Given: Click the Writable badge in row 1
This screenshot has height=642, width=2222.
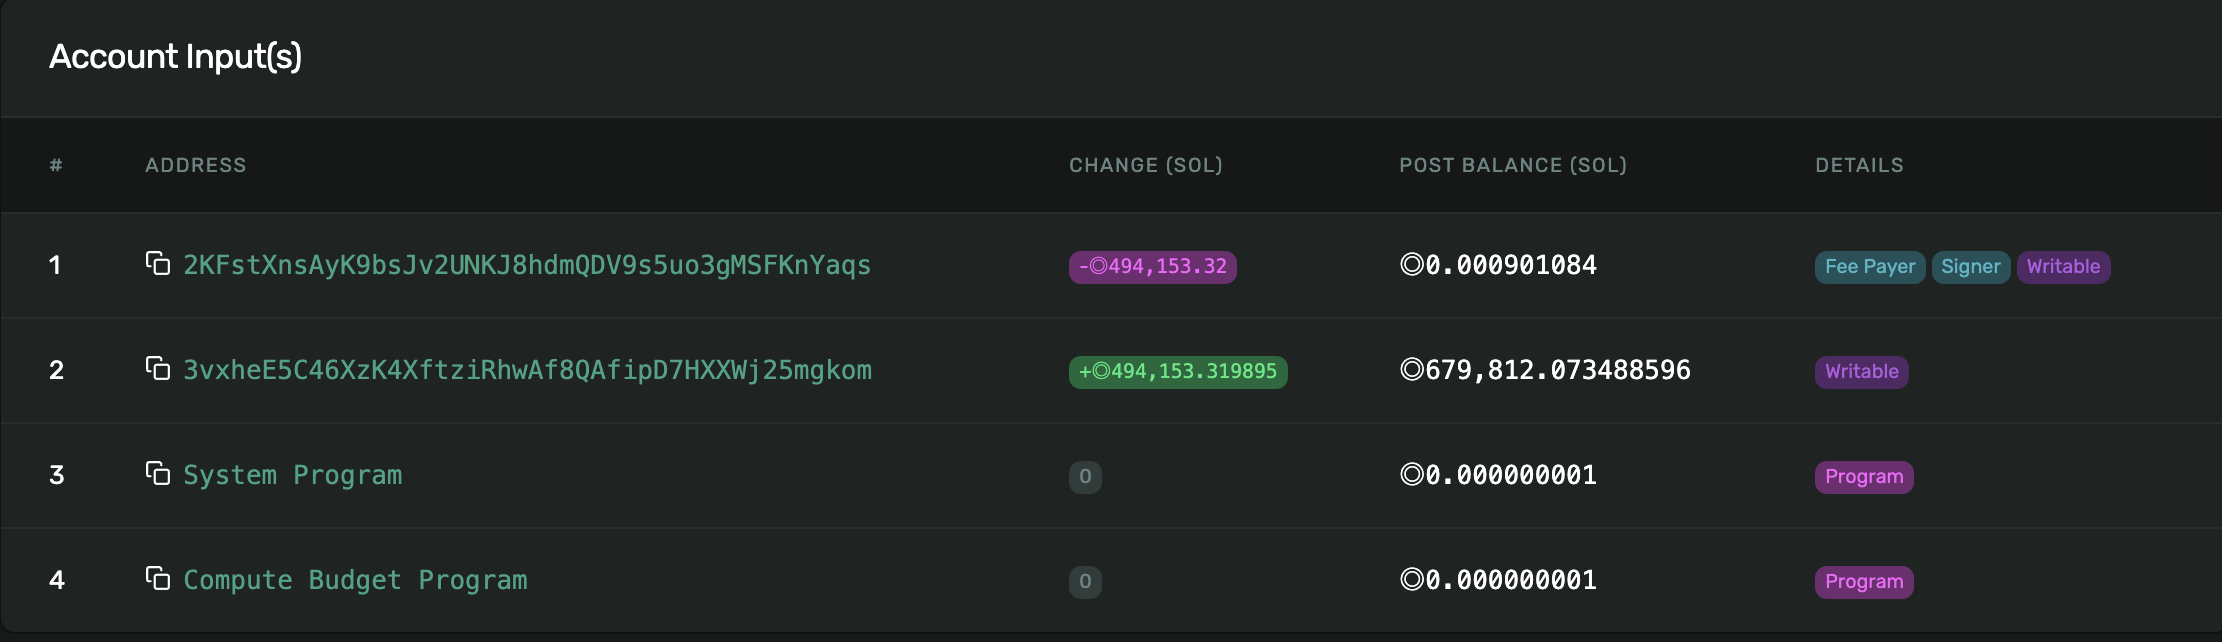Looking at the screenshot, I should (x=2064, y=267).
